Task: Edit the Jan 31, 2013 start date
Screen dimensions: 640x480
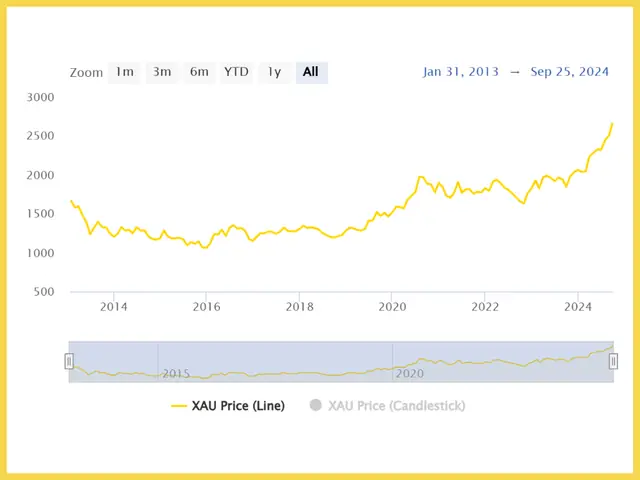Action: [x=460, y=72]
